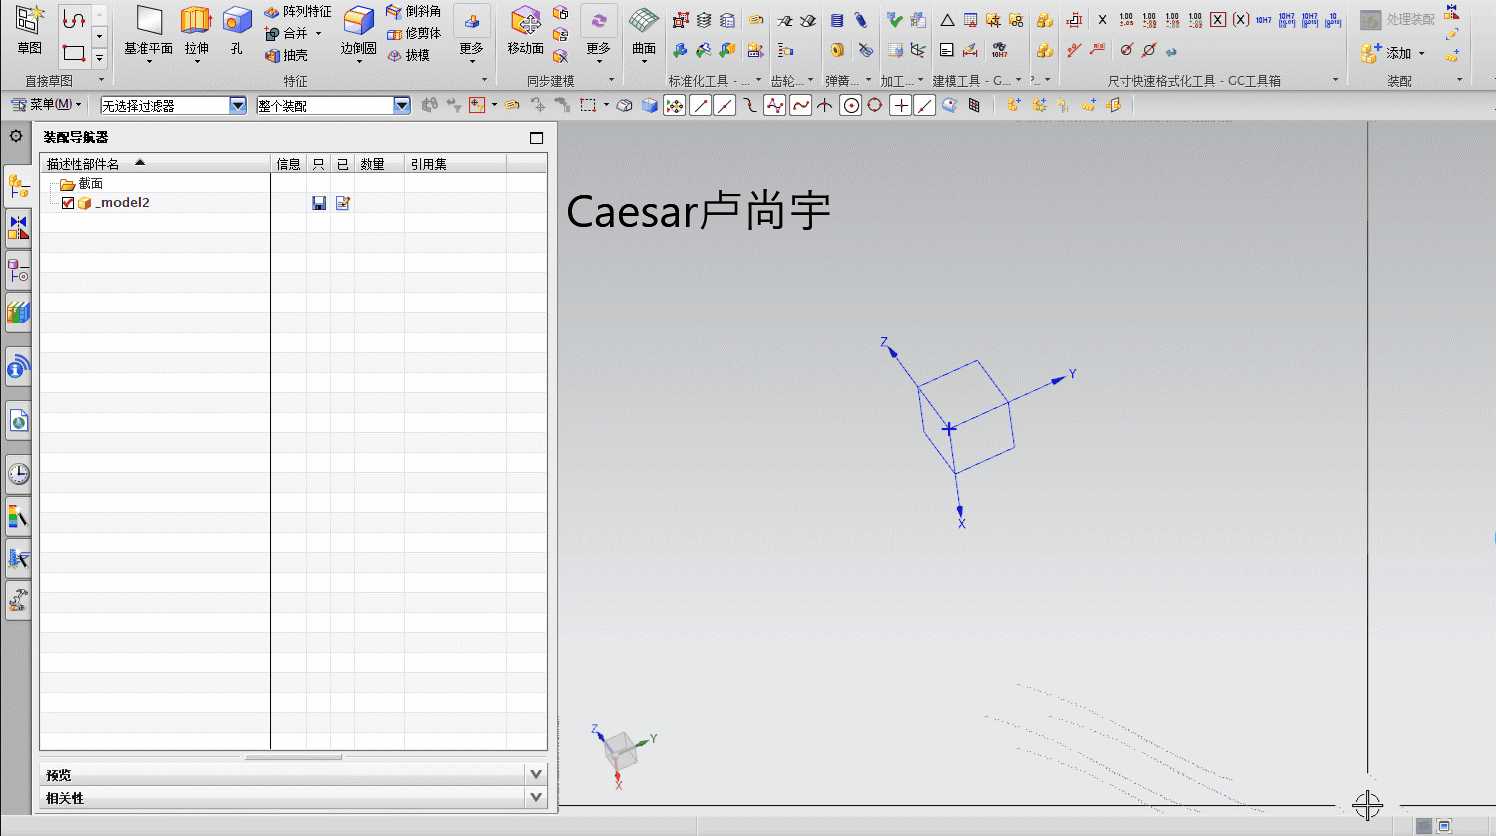Toggle the intersection snap option

(x=825, y=105)
